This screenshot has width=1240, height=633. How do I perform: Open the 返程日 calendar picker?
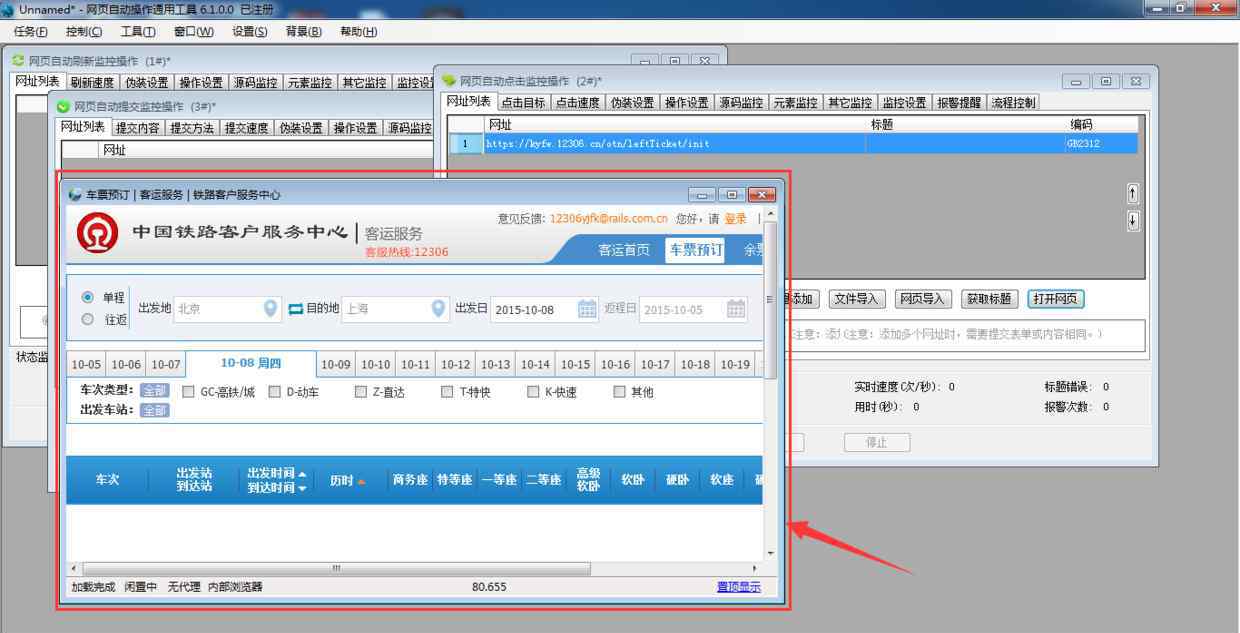pyautogui.click(x=736, y=309)
